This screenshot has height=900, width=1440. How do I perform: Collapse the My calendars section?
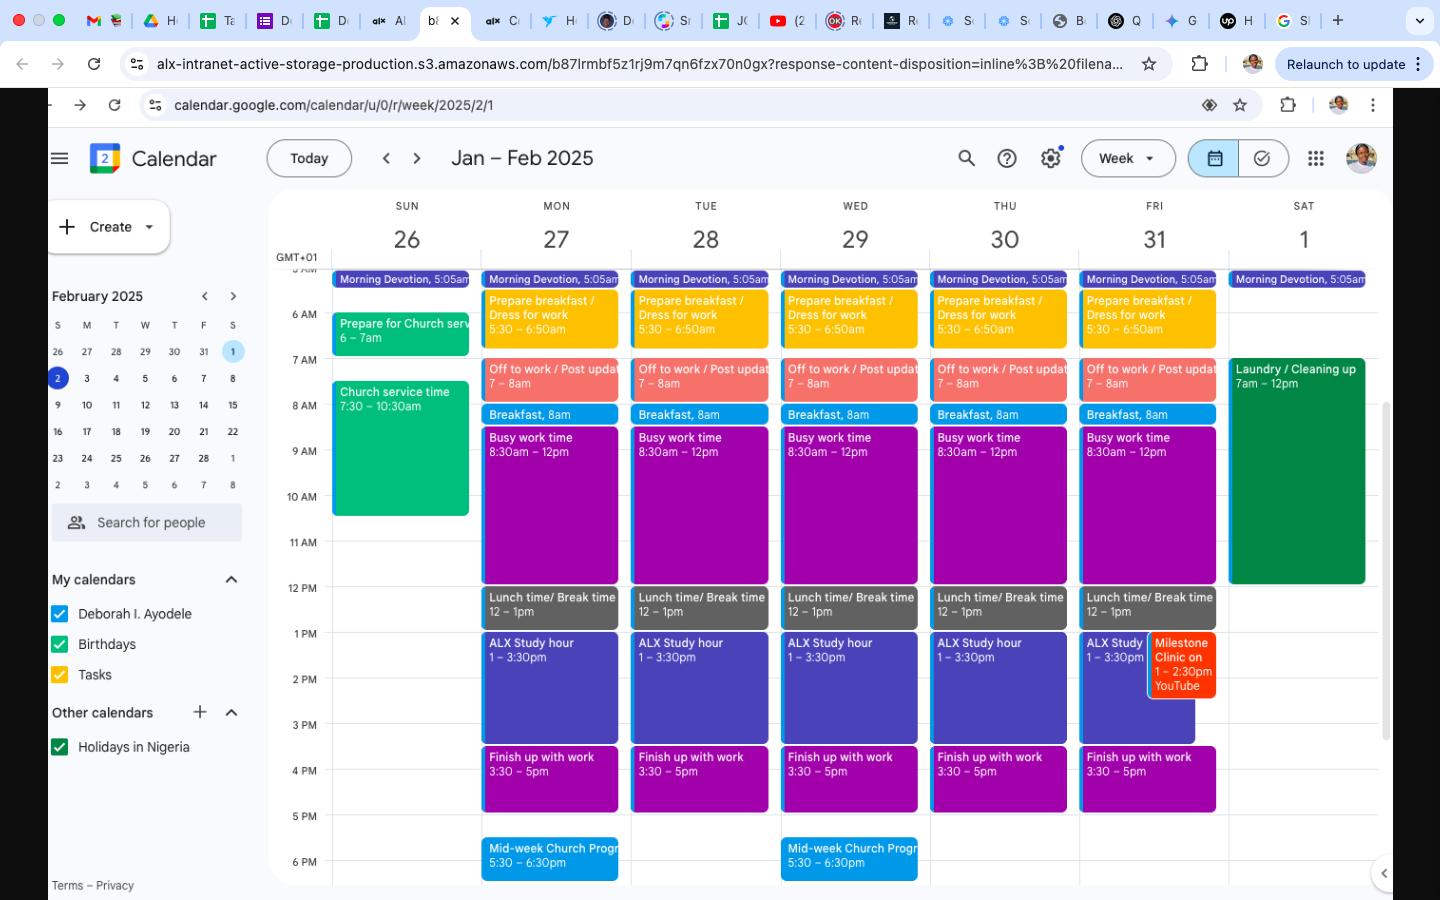pos(232,580)
